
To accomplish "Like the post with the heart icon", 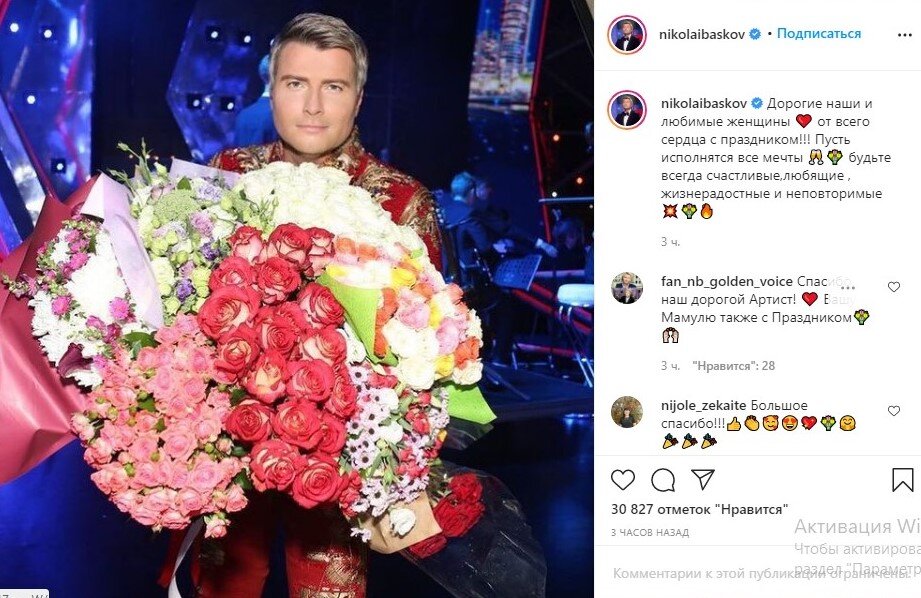I will click(x=623, y=480).
